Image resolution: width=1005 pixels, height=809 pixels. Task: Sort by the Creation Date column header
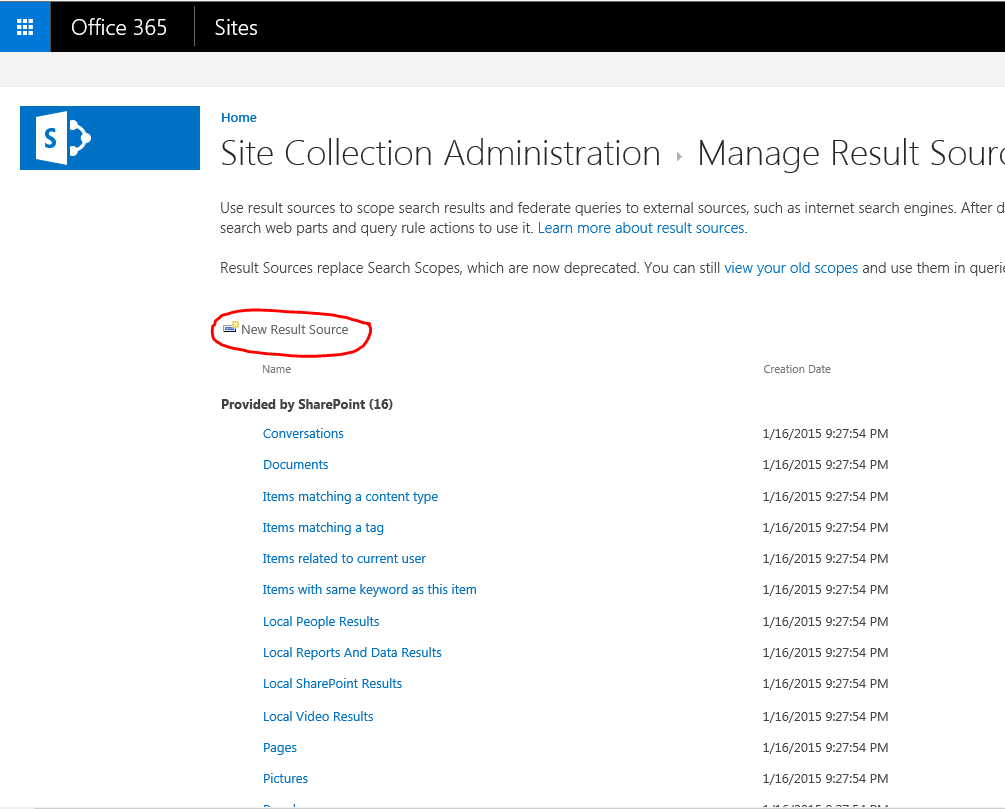click(x=797, y=369)
